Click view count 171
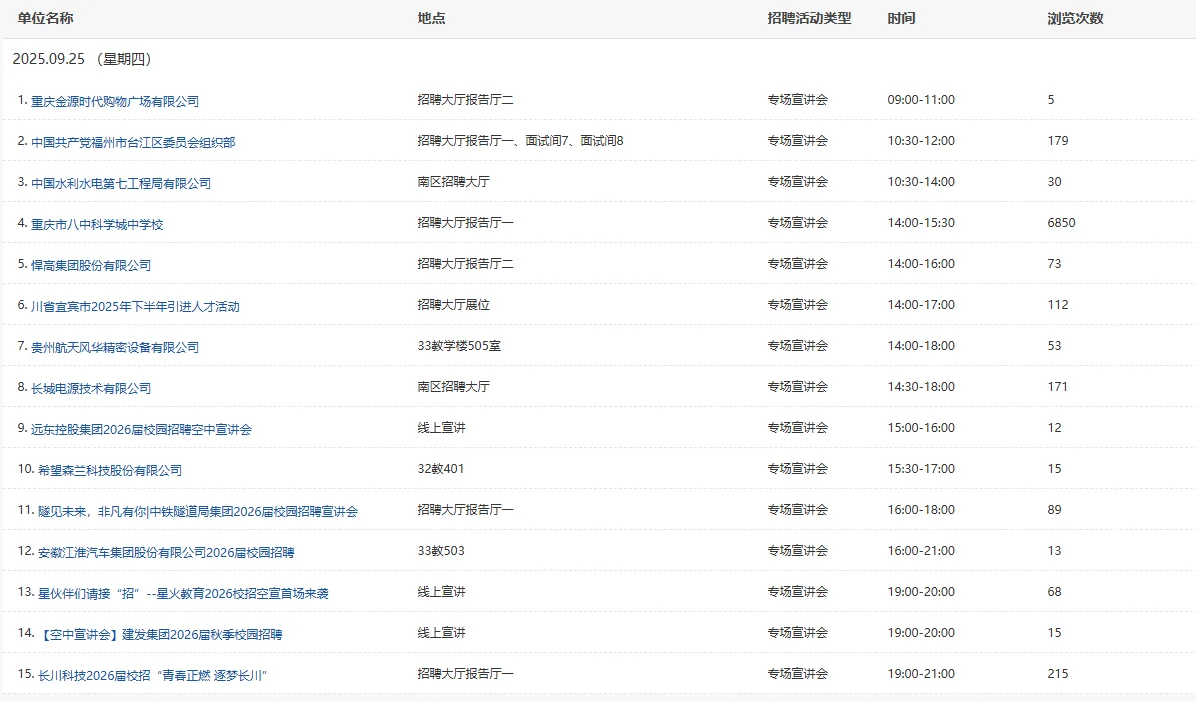The height and width of the screenshot is (702, 1196). pos(1057,388)
